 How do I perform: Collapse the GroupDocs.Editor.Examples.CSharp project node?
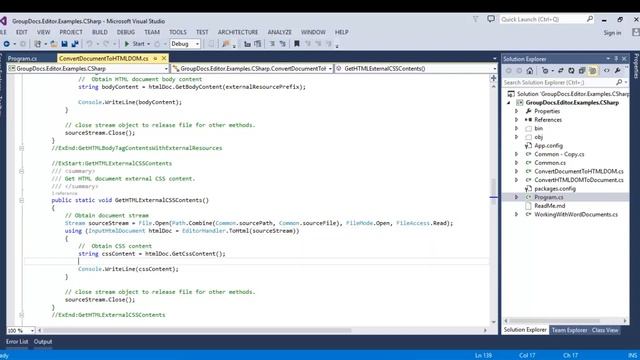509,102
